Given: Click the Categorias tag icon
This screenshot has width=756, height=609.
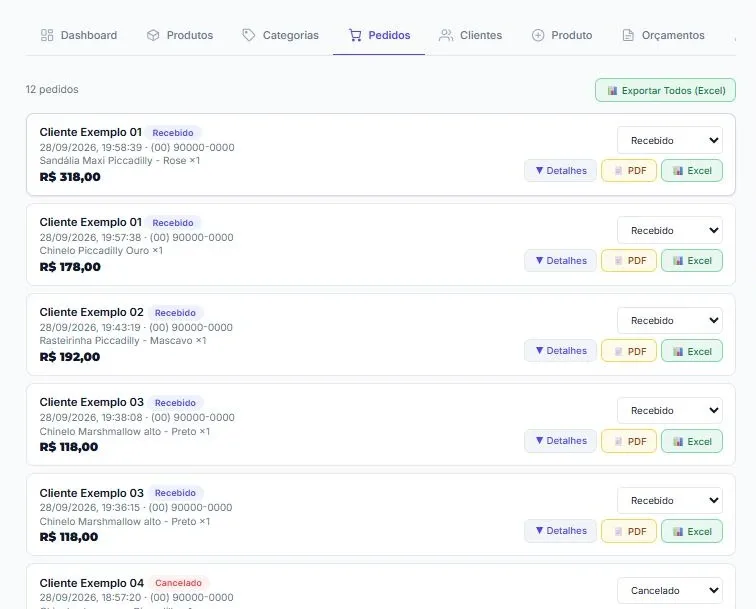Looking at the screenshot, I should [248, 35].
